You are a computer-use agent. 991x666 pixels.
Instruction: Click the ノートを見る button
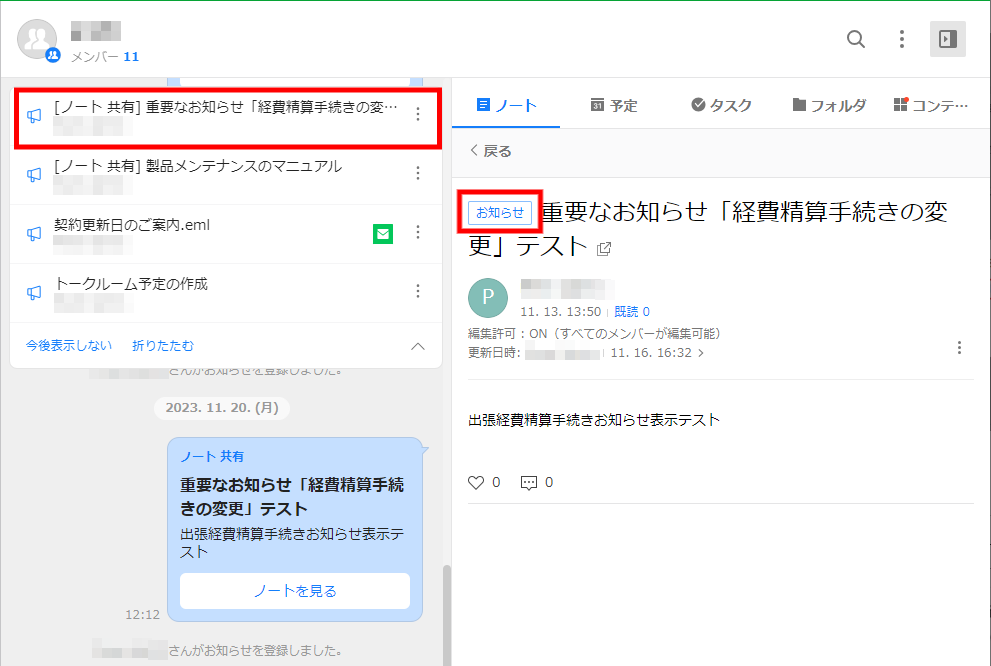295,591
